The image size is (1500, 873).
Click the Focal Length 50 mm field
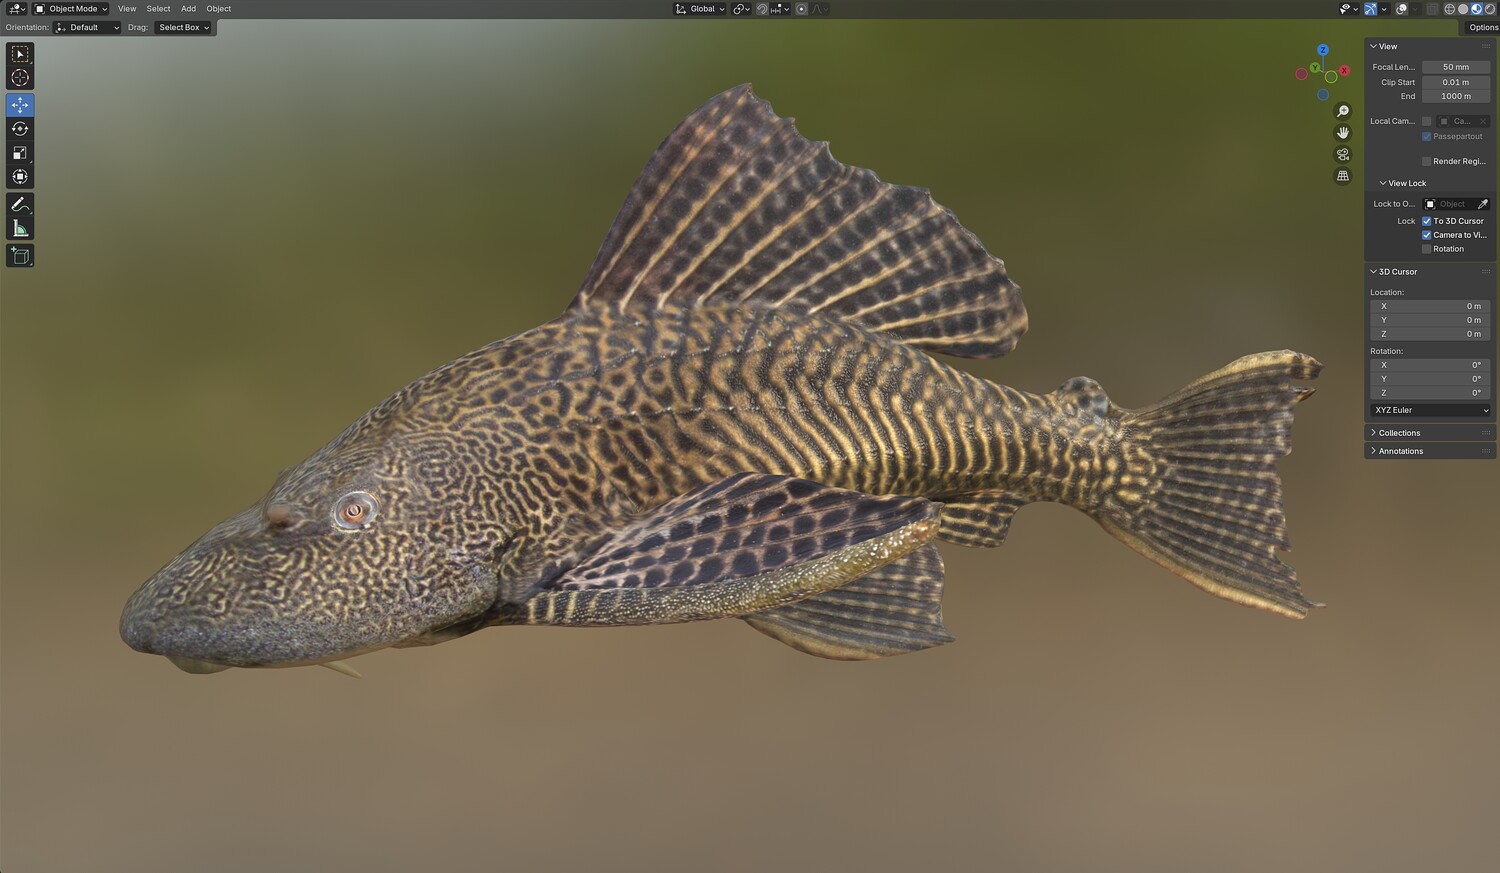1456,67
